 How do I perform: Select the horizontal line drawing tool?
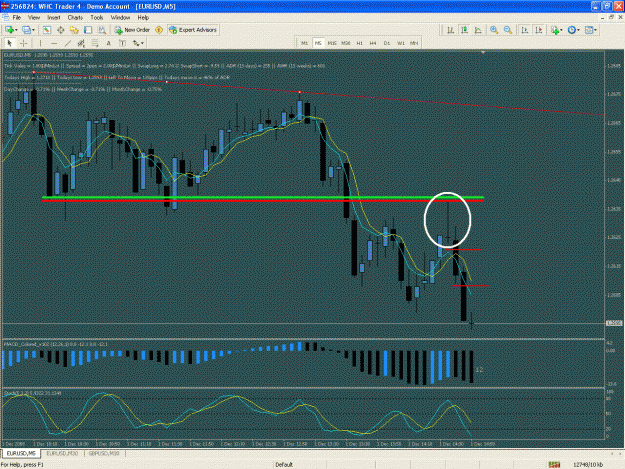click(x=54, y=43)
